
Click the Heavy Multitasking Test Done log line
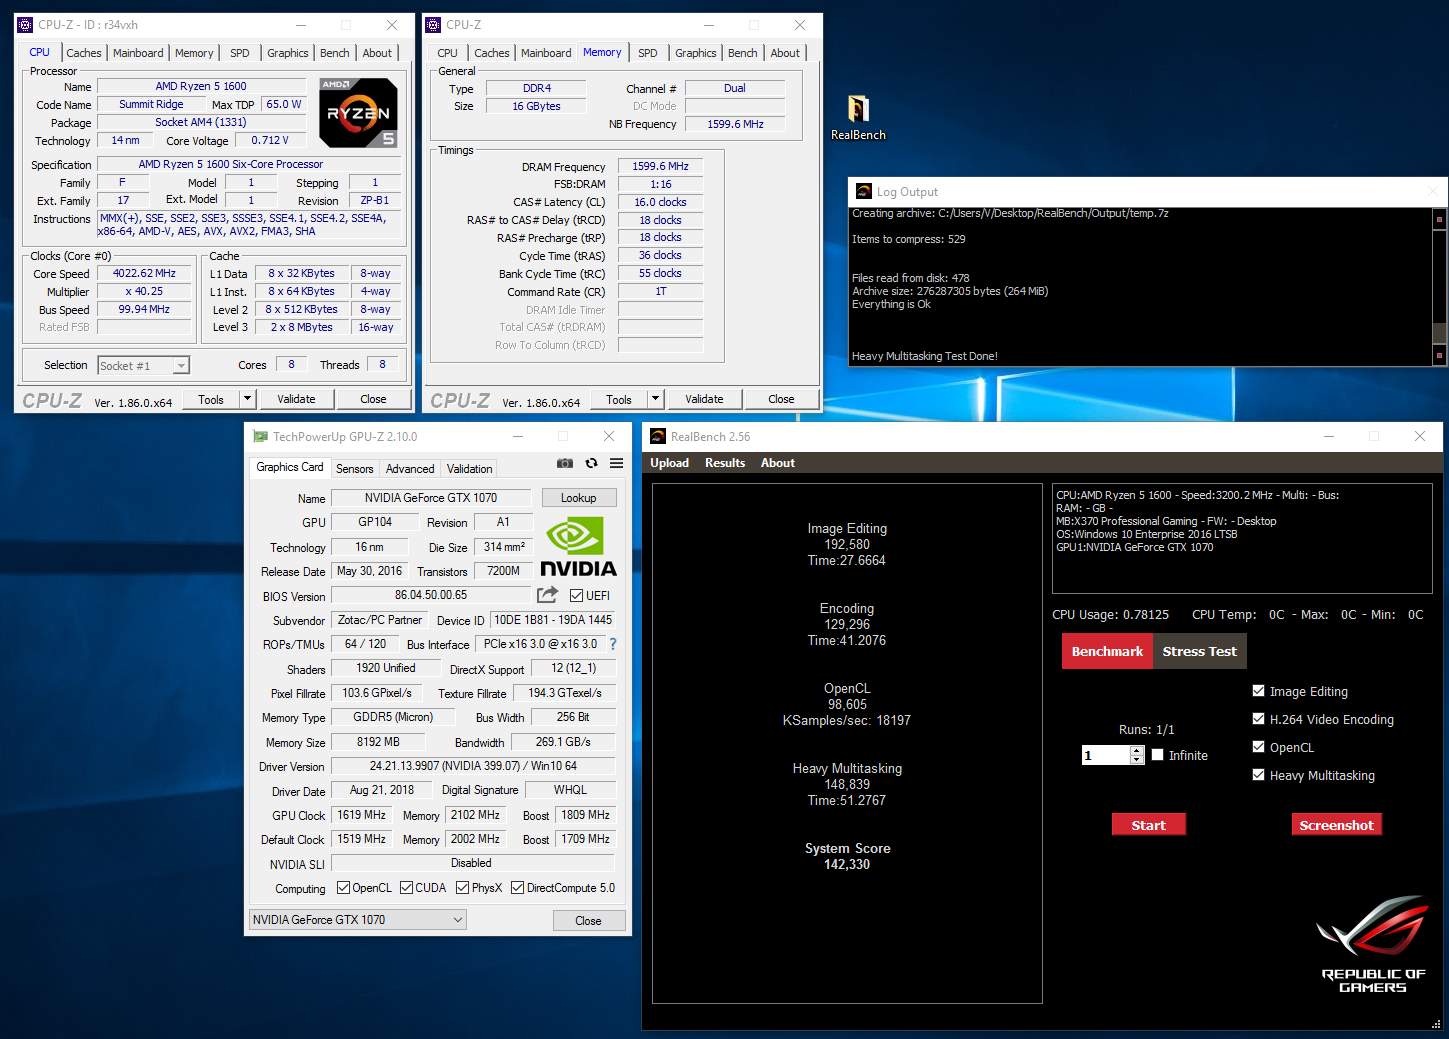coord(925,356)
